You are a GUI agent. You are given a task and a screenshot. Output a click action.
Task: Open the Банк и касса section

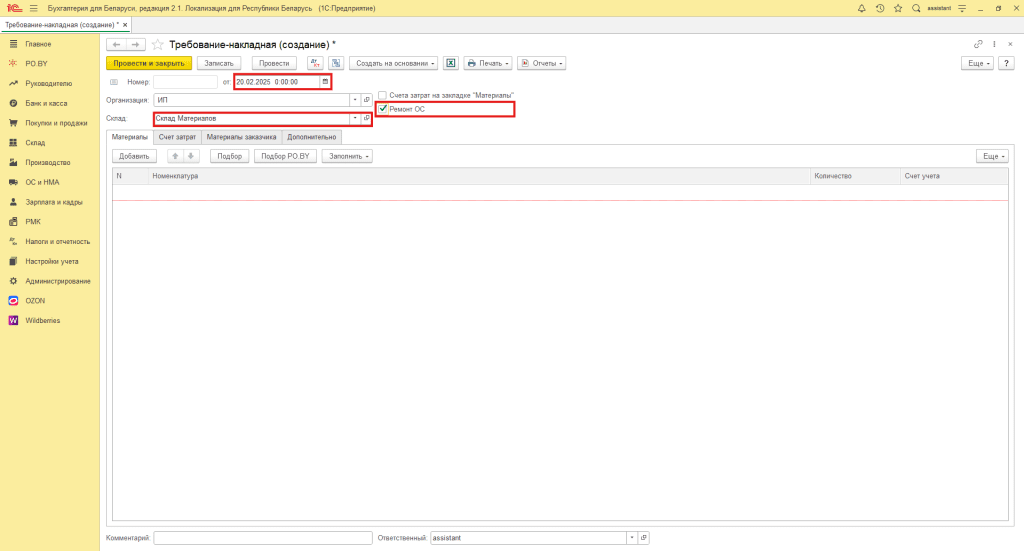point(46,103)
